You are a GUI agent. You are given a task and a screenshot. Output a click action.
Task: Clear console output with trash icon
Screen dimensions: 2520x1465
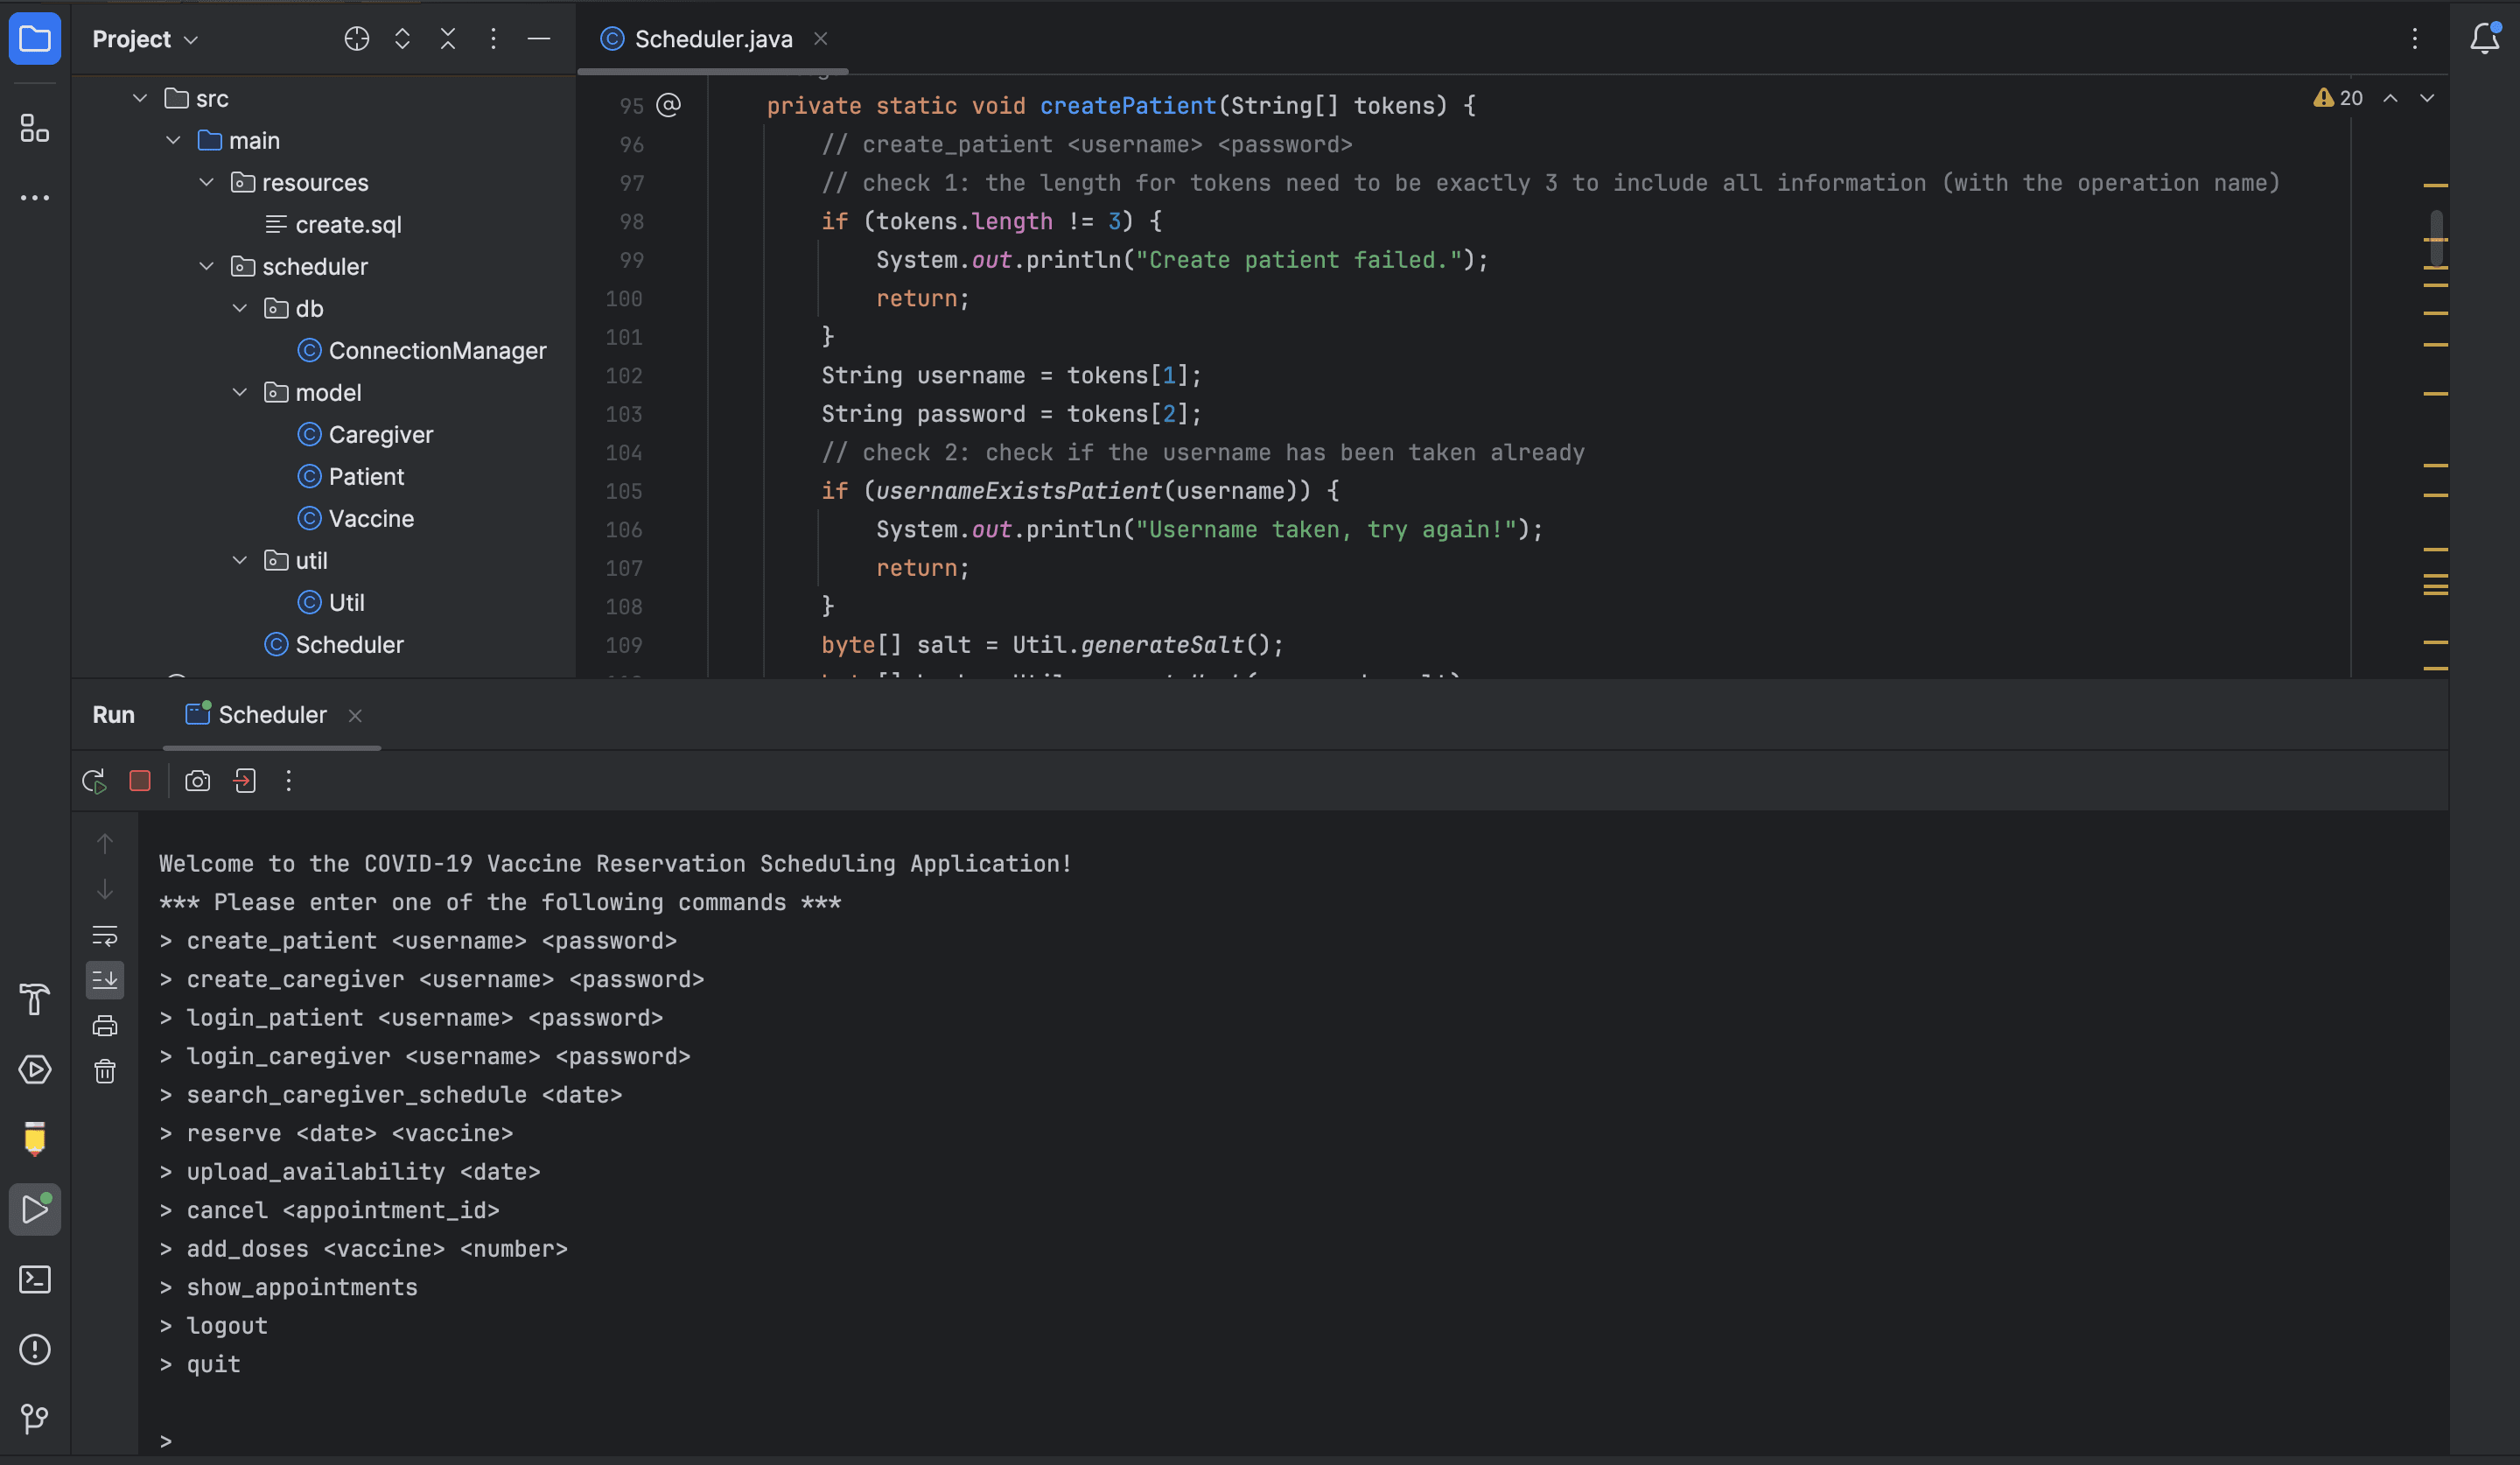coord(105,1072)
